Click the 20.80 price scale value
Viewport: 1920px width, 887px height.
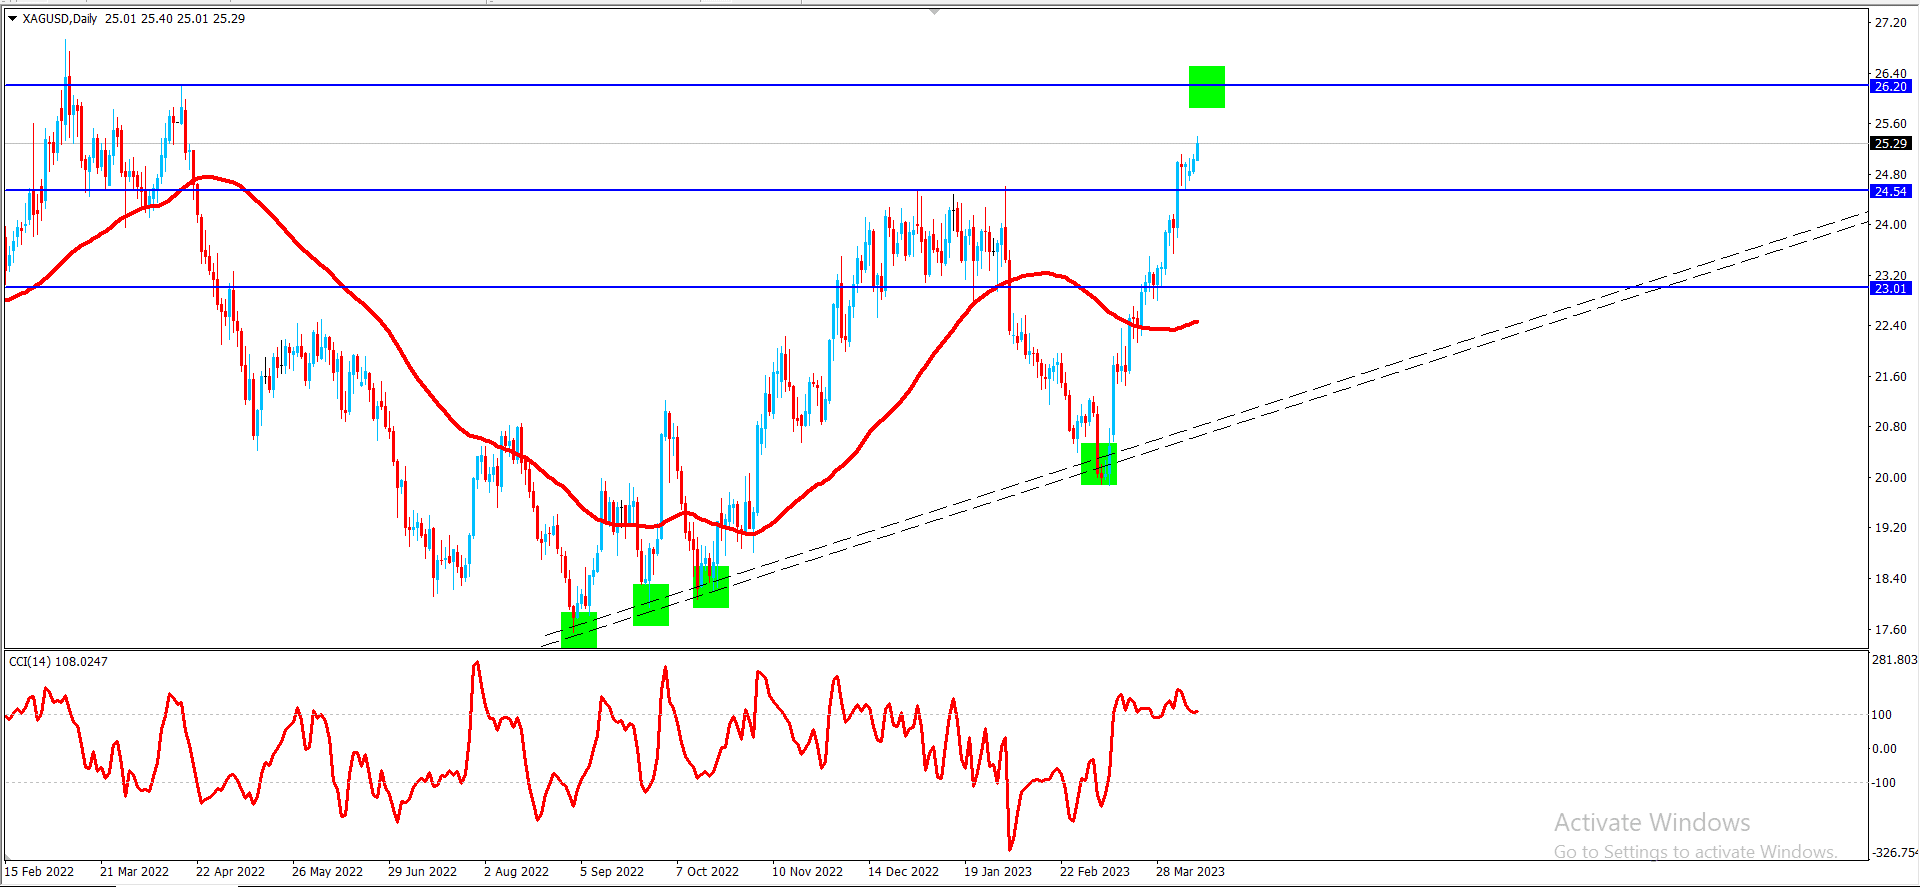[x=1890, y=427]
